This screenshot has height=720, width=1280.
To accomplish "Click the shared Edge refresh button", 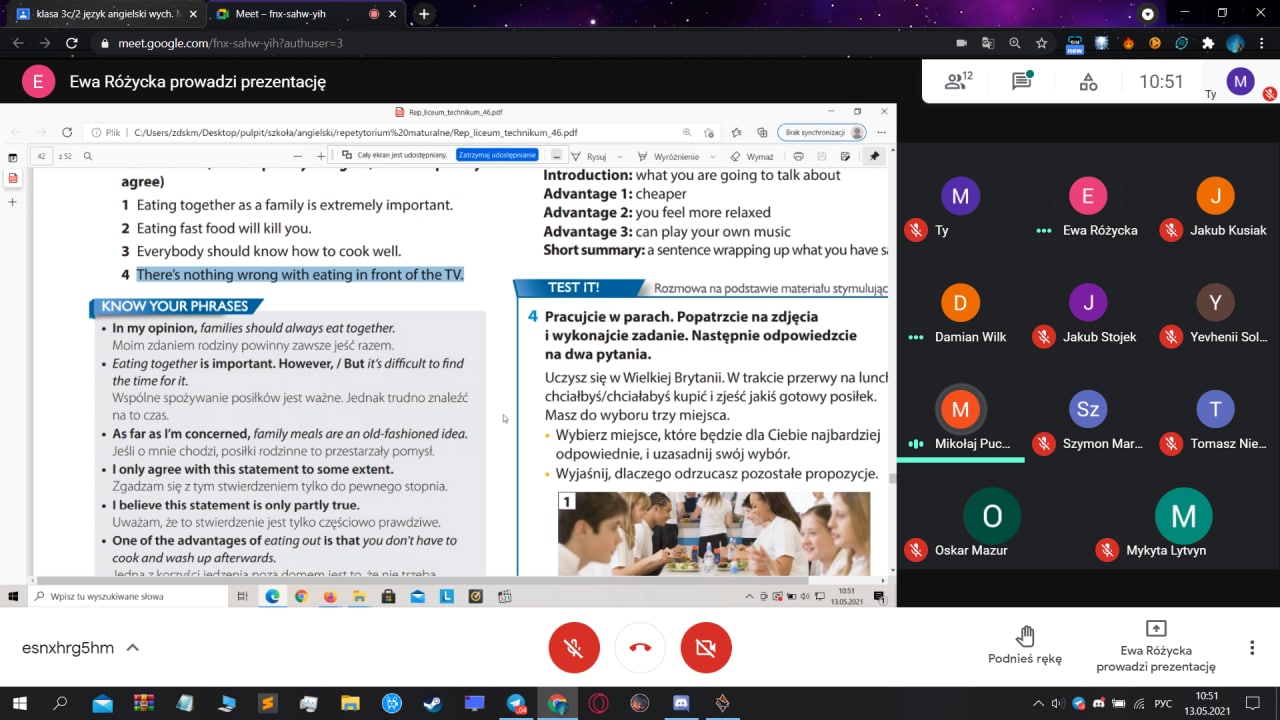I will [x=67, y=132].
